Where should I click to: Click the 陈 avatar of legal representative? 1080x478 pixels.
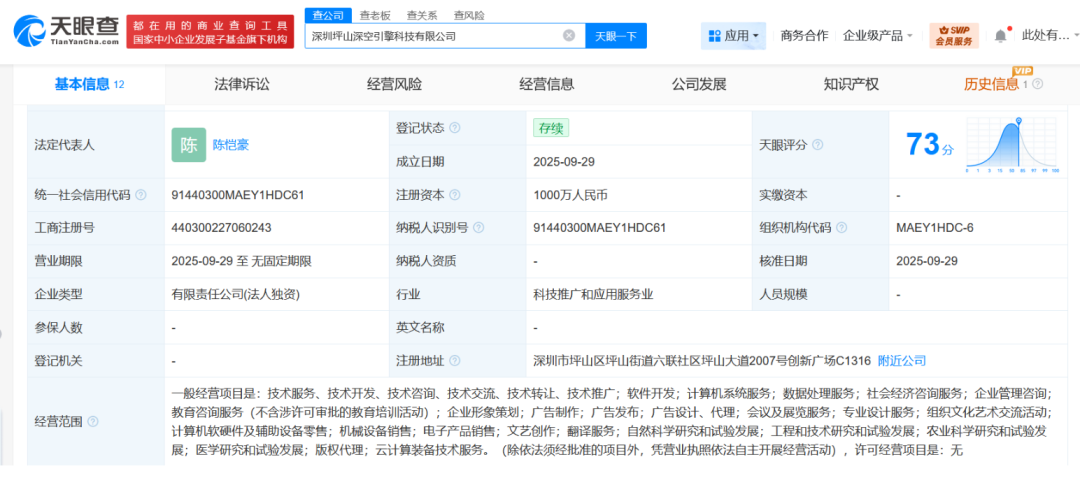coord(189,145)
